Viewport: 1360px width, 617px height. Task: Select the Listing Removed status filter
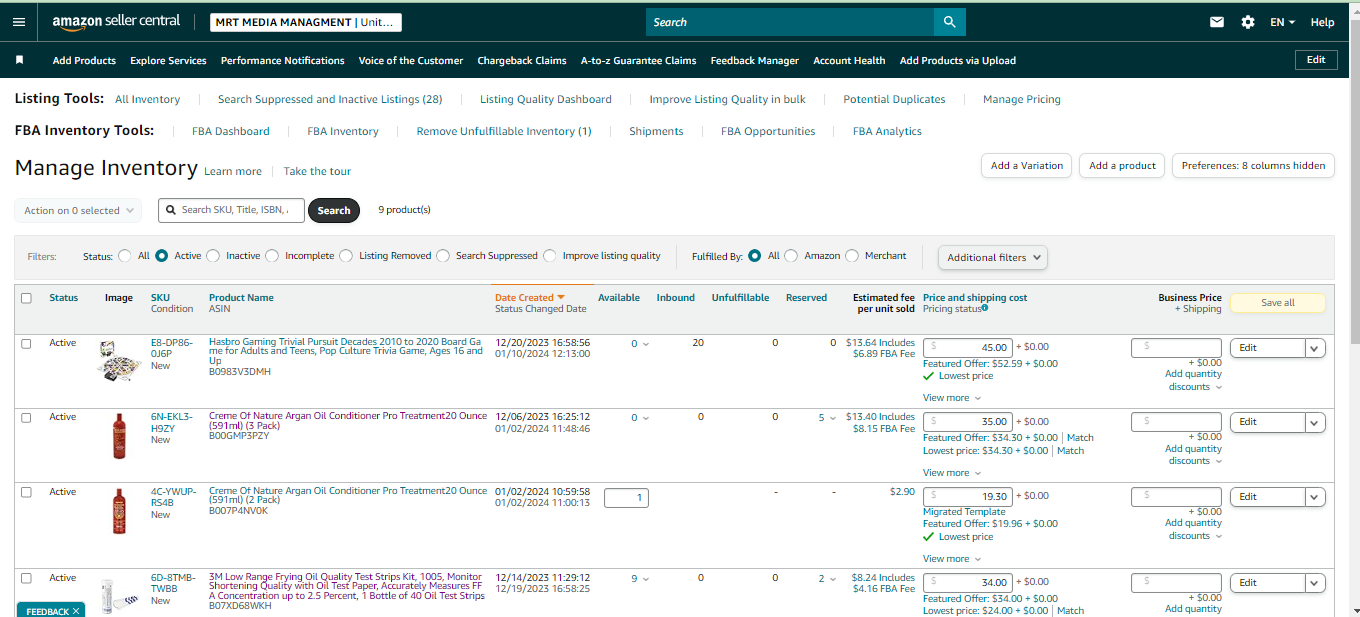click(346, 256)
